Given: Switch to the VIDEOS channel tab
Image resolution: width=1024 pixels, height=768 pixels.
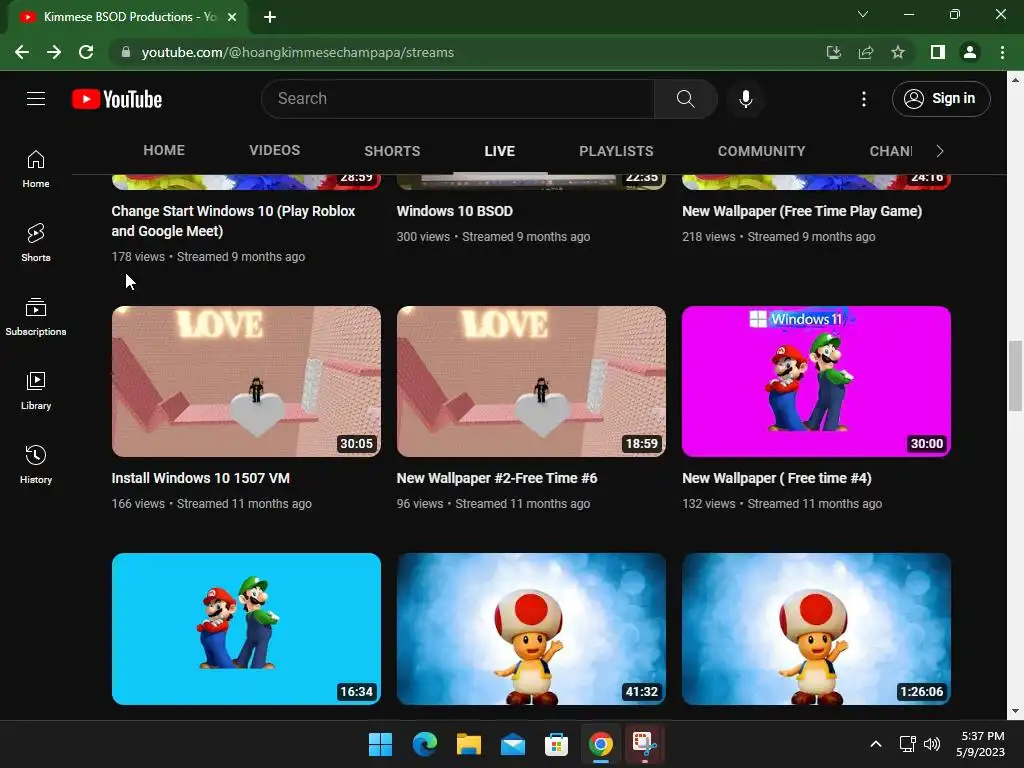Looking at the screenshot, I should point(274,151).
